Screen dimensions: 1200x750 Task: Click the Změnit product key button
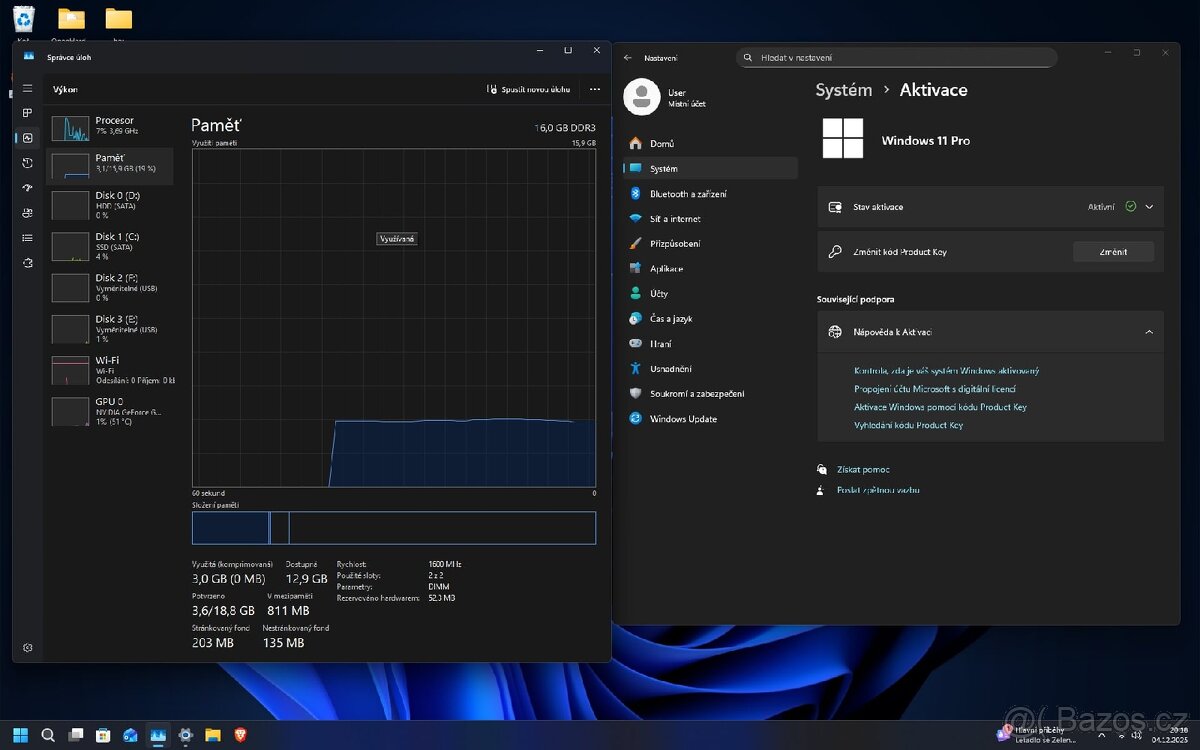click(1113, 251)
